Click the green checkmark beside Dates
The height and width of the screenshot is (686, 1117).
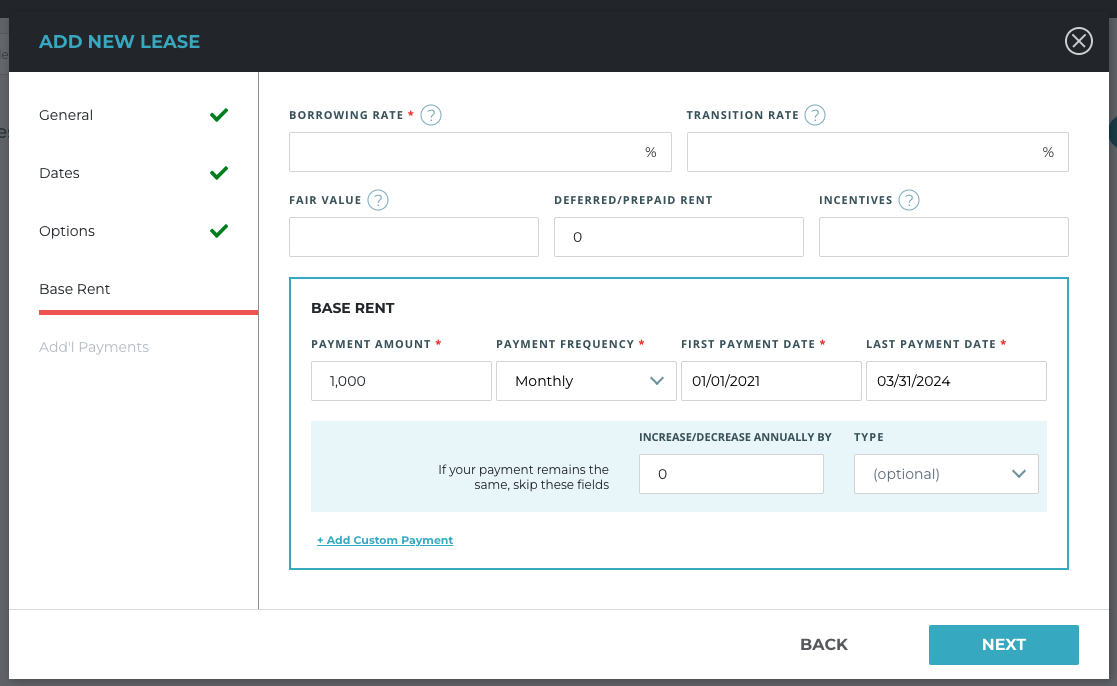(x=219, y=173)
